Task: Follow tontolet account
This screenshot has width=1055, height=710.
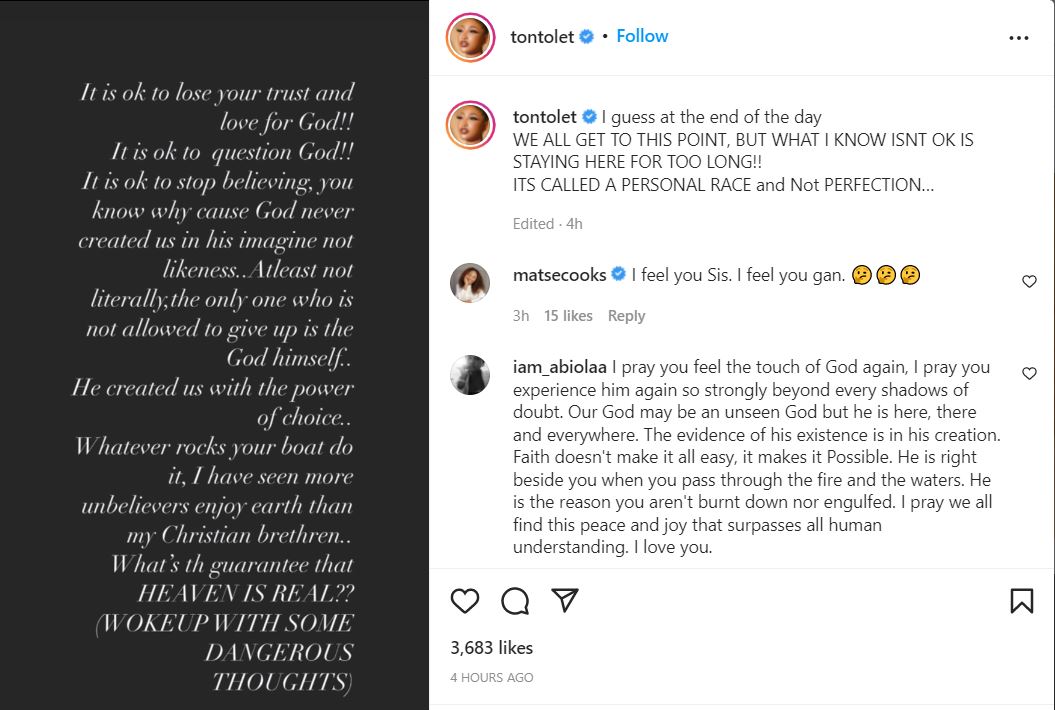Action: 642,36
